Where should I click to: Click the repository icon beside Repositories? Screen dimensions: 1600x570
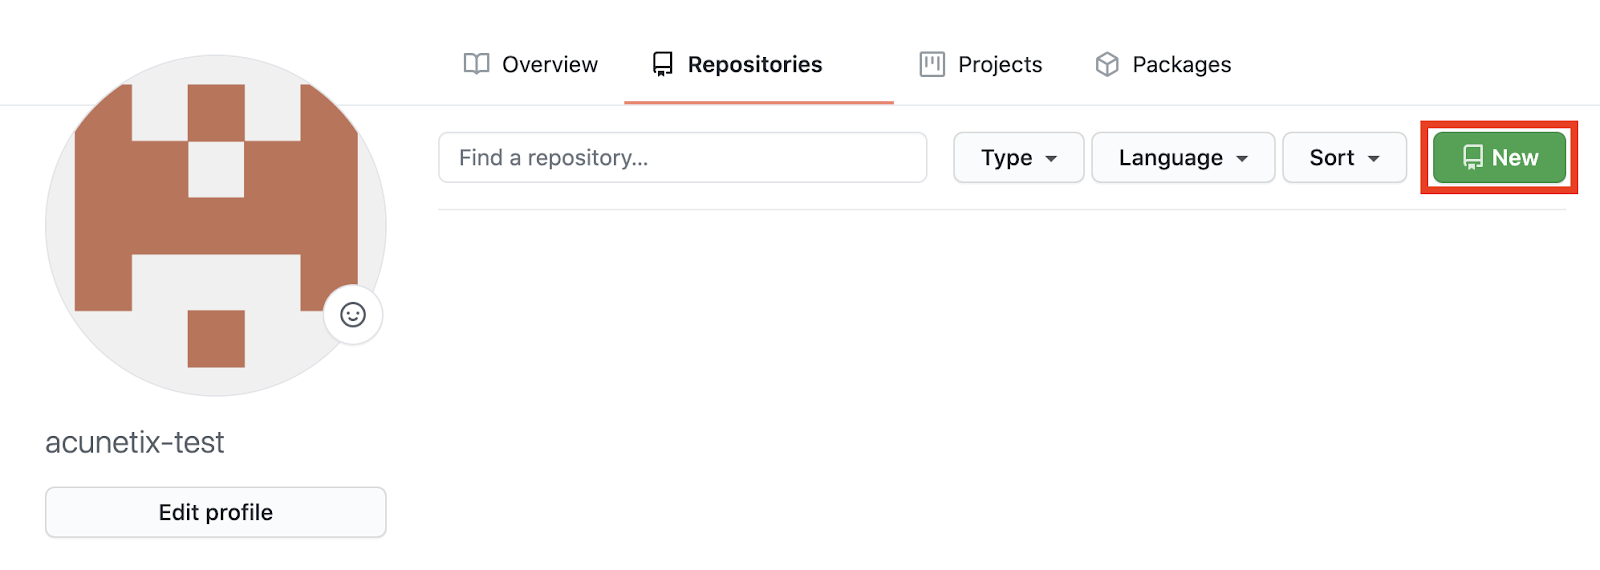pyautogui.click(x=662, y=64)
